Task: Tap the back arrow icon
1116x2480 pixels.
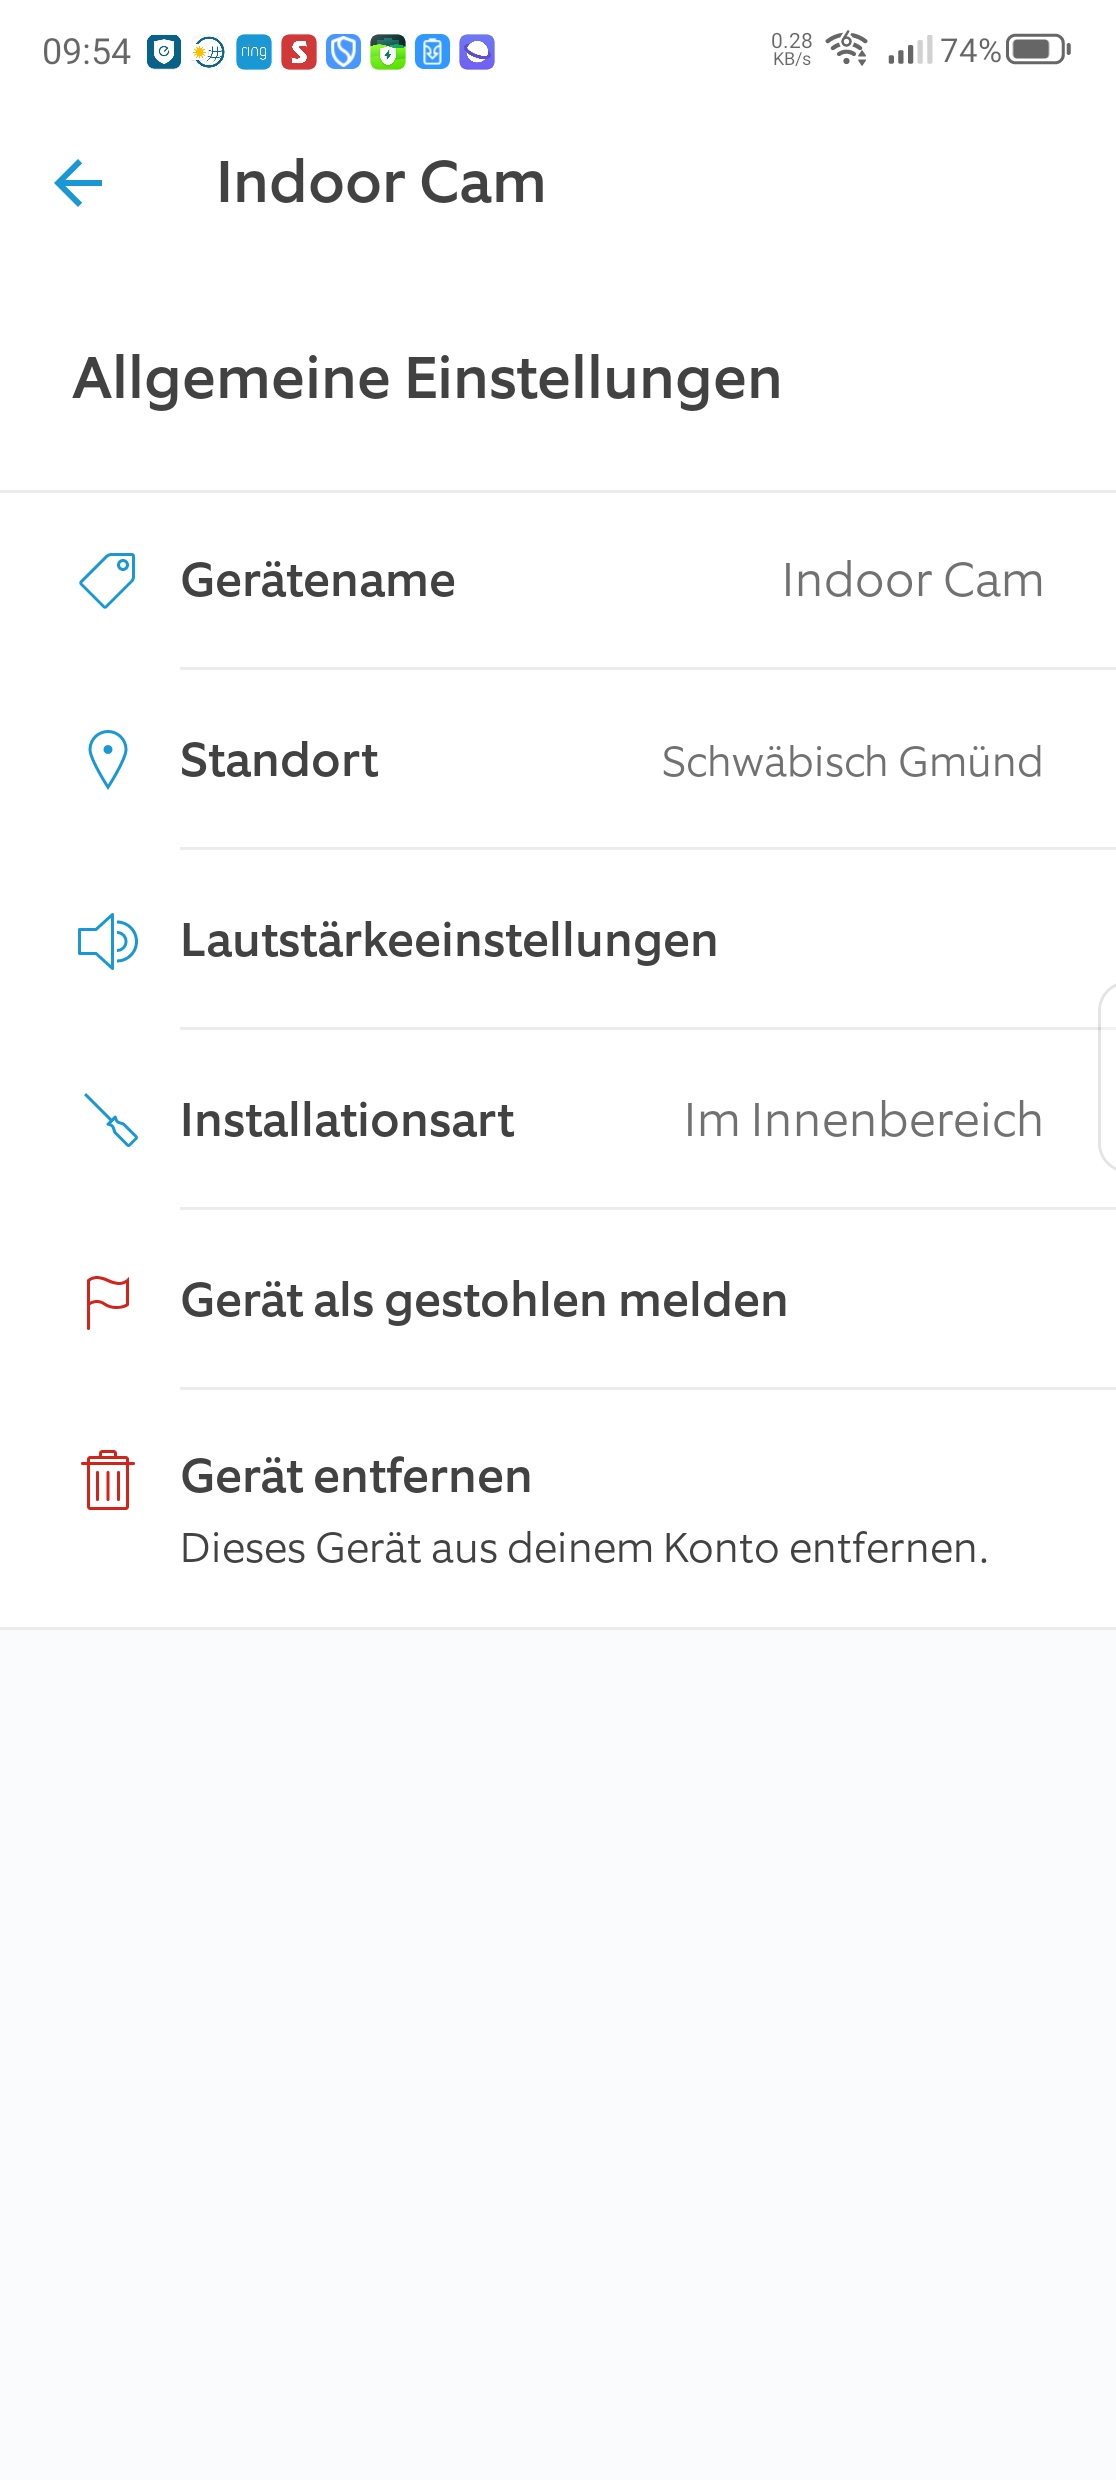Action: click(79, 183)
